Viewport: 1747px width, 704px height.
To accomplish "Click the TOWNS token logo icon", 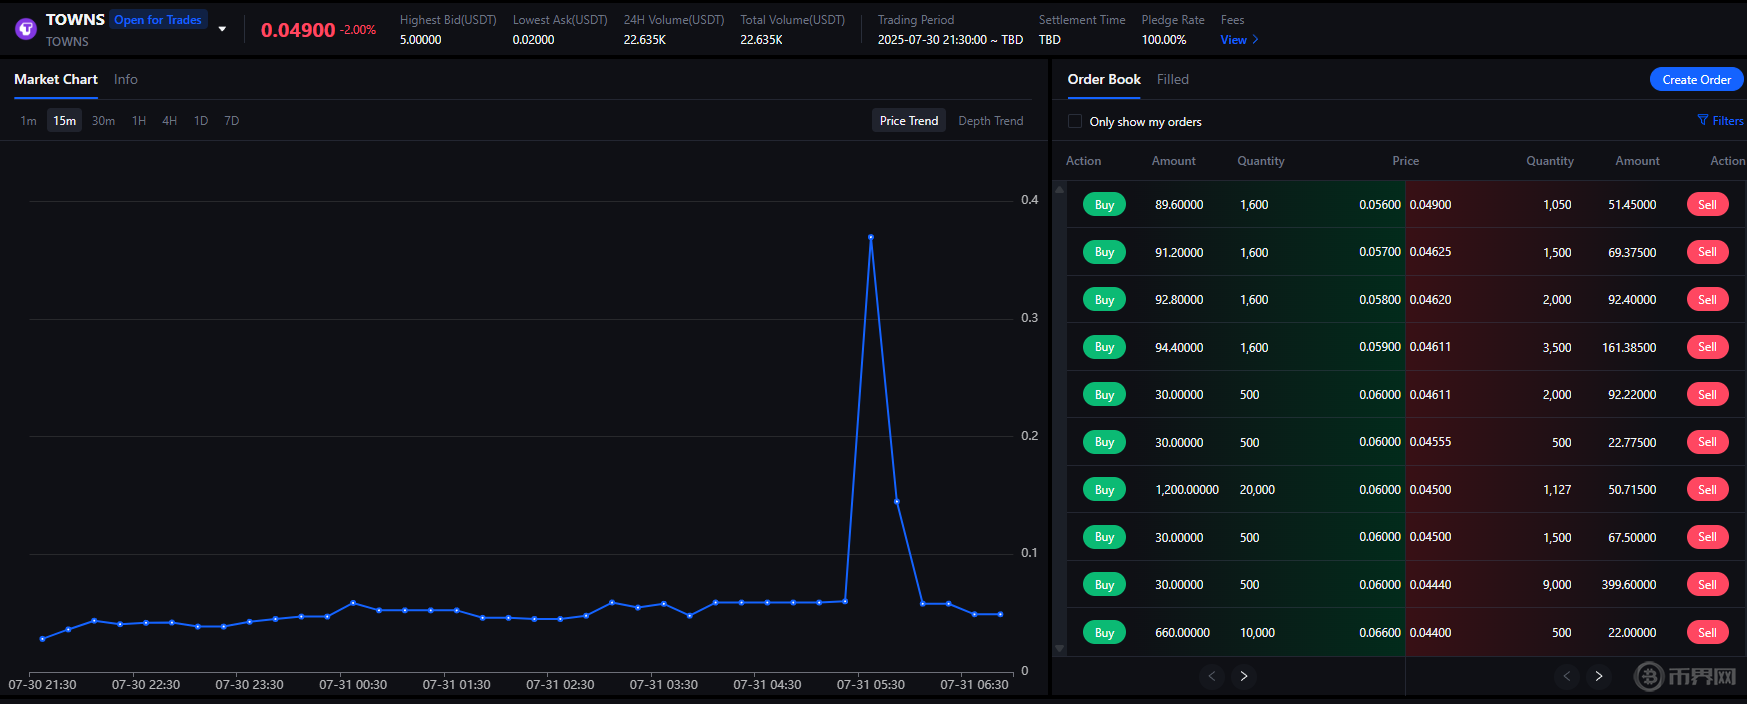I will pos(26,29).
